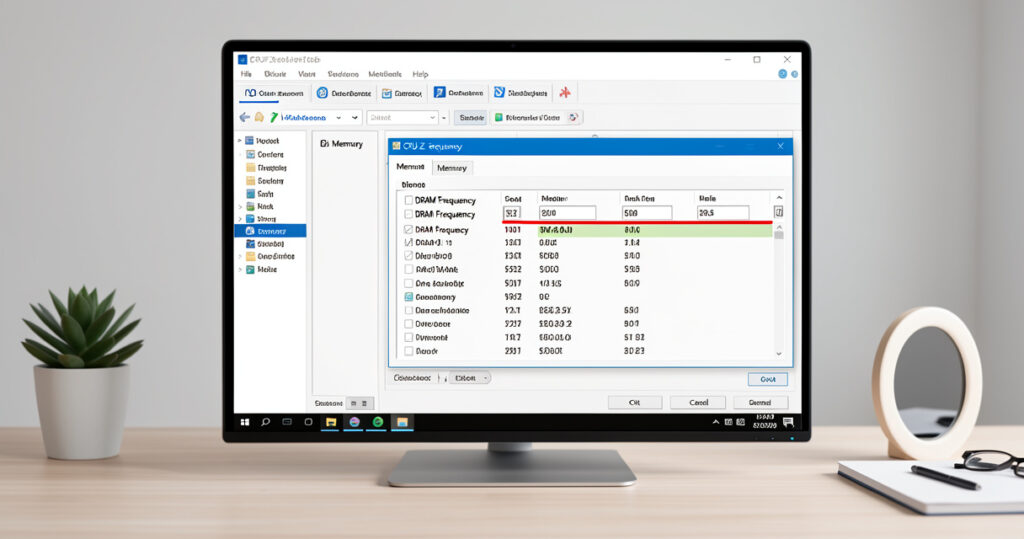Click the small icon button after the 29.5 field

pos(778,212)
